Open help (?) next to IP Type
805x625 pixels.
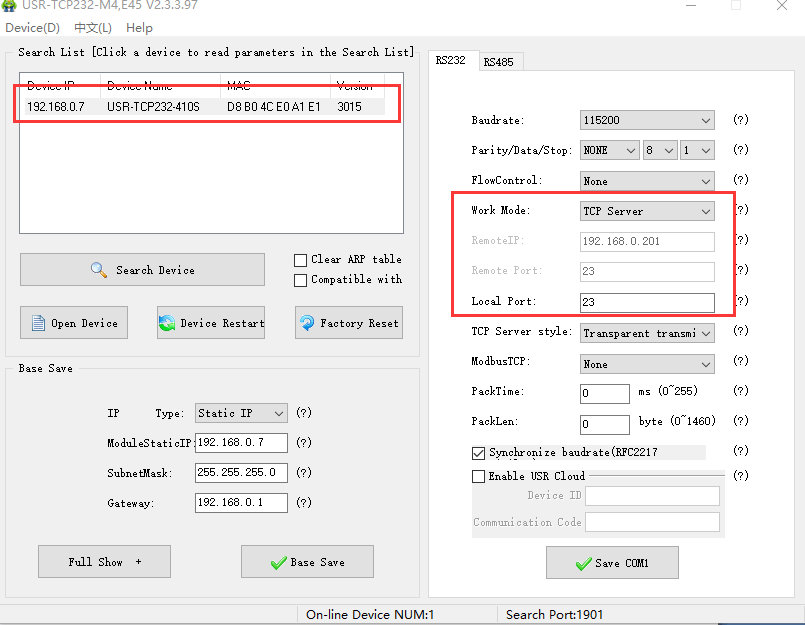[304, 412]
